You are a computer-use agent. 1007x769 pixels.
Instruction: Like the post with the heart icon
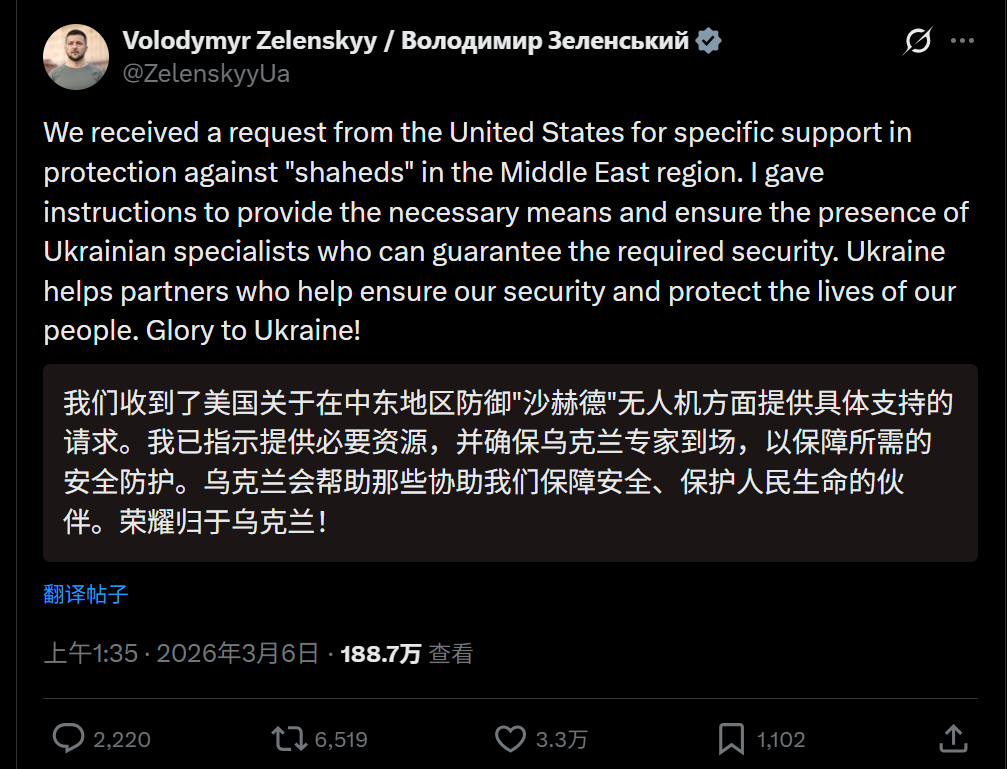pos(510,738)
